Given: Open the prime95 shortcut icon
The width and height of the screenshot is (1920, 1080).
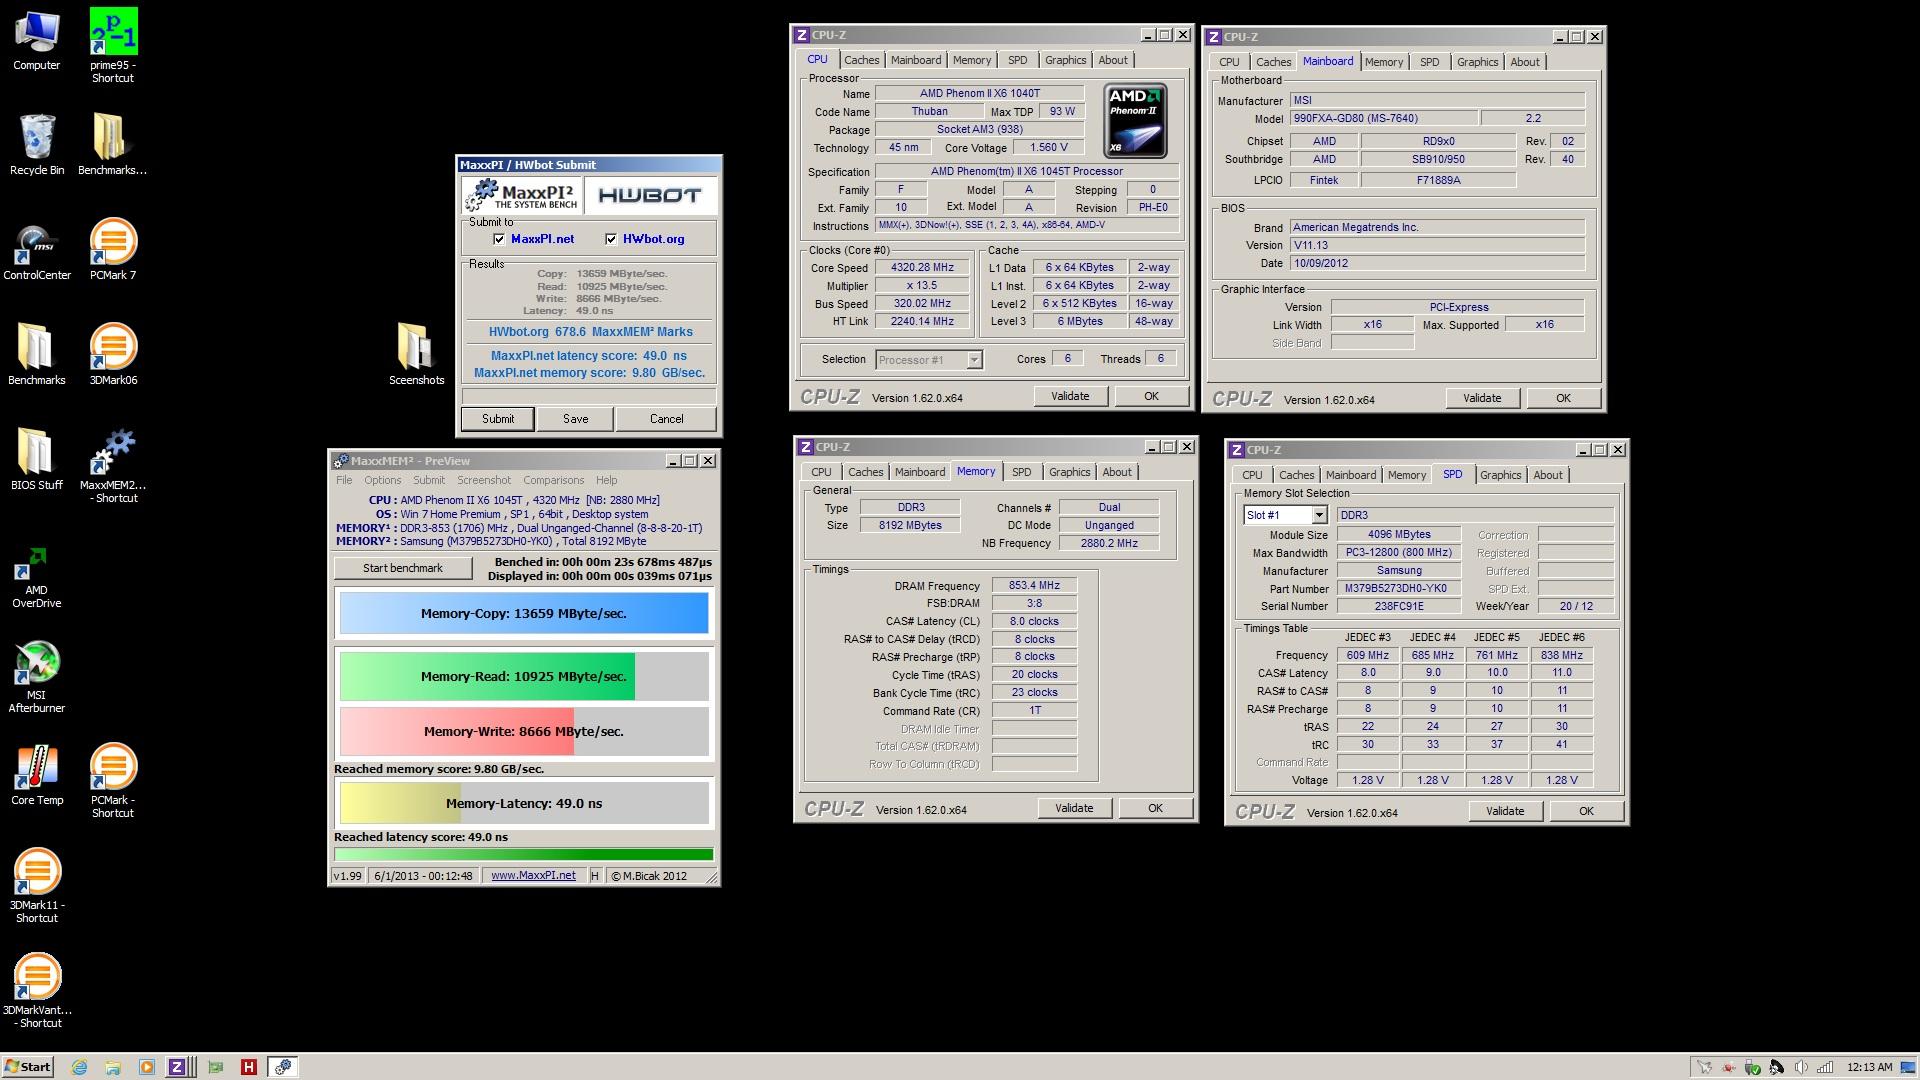Looking at the screenshot, I should (113, 45).
